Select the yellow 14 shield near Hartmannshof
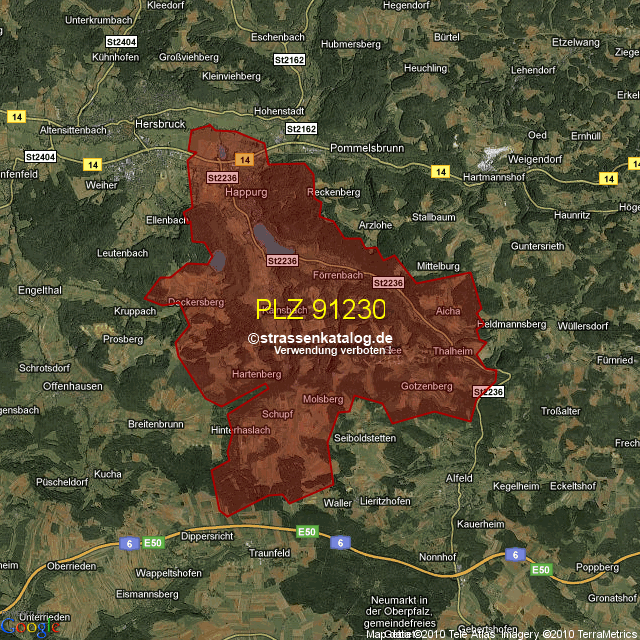 pos(440,171)
